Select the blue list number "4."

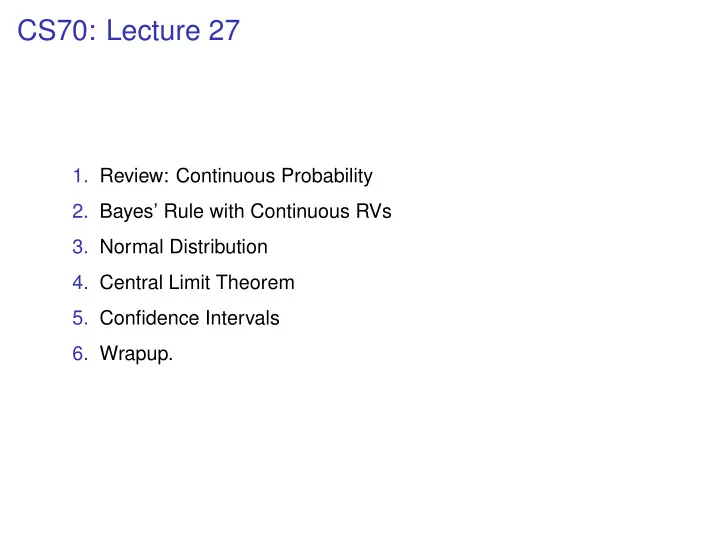click(80, 282)
